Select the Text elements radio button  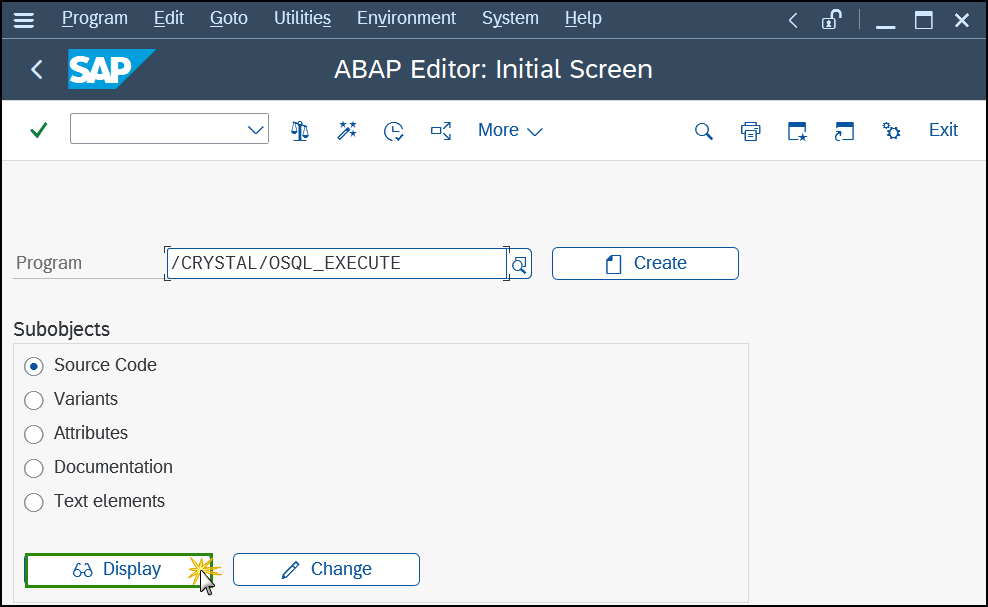(x=33, y=502)
